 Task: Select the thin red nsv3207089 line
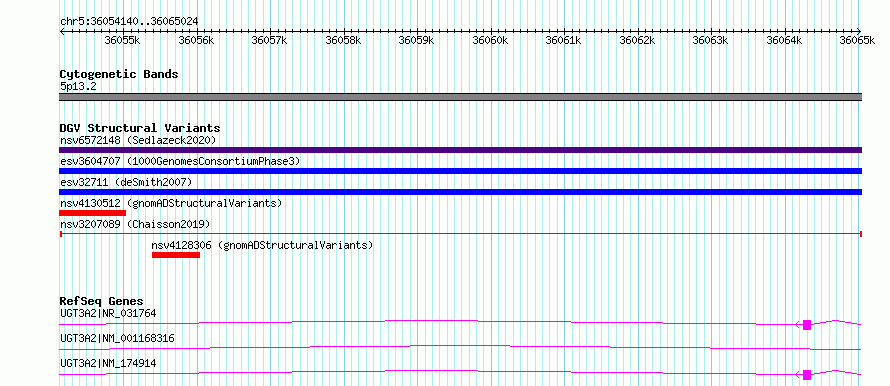460,233
